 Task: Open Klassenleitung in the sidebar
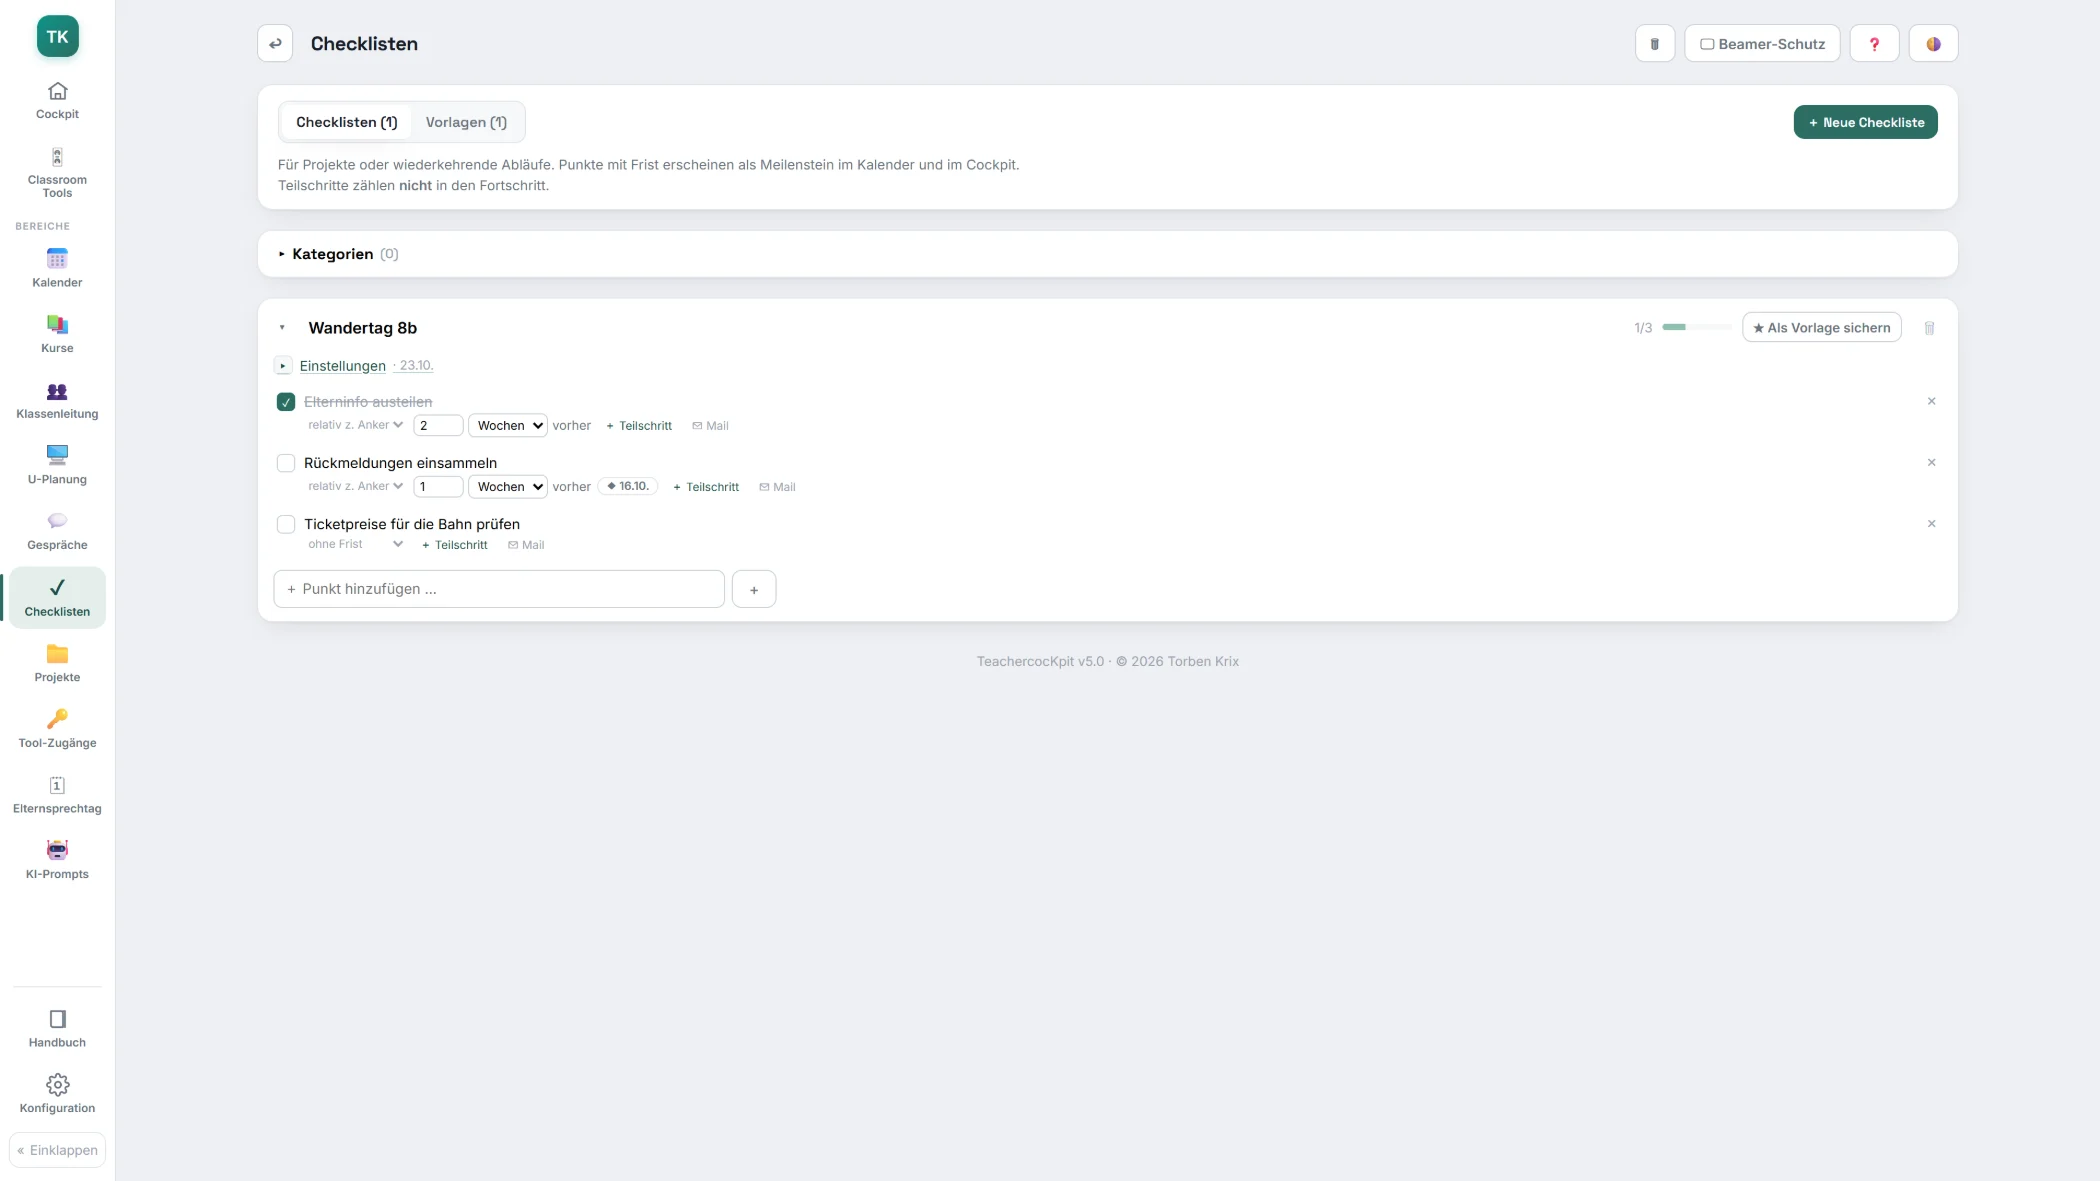[57, 400]
